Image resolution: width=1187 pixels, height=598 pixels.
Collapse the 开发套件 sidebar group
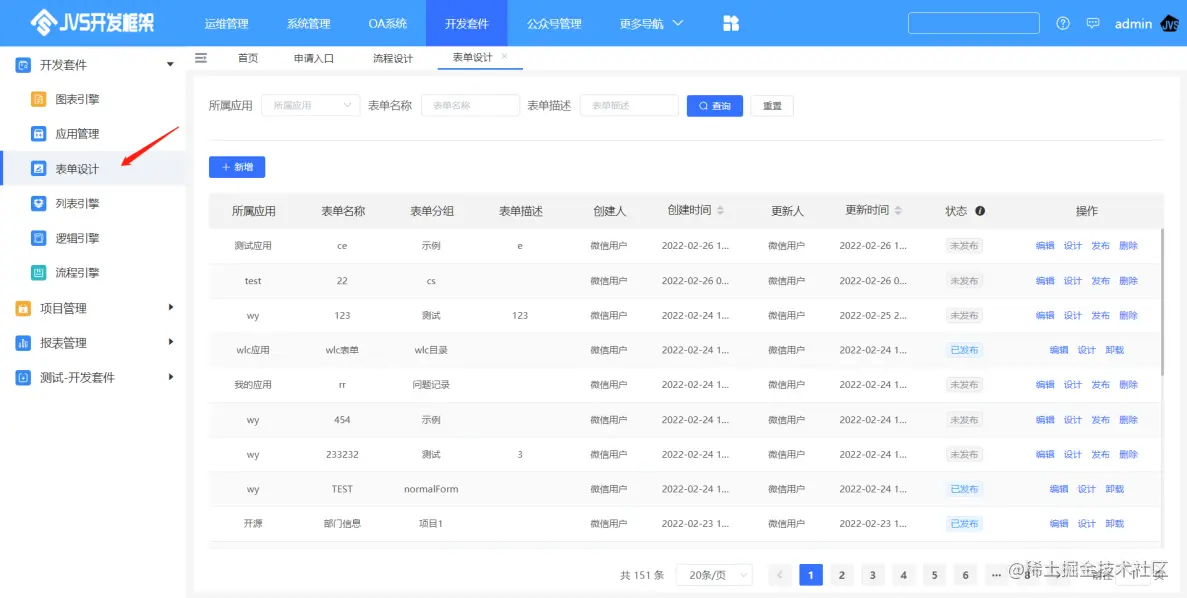(x=170, y=65)
